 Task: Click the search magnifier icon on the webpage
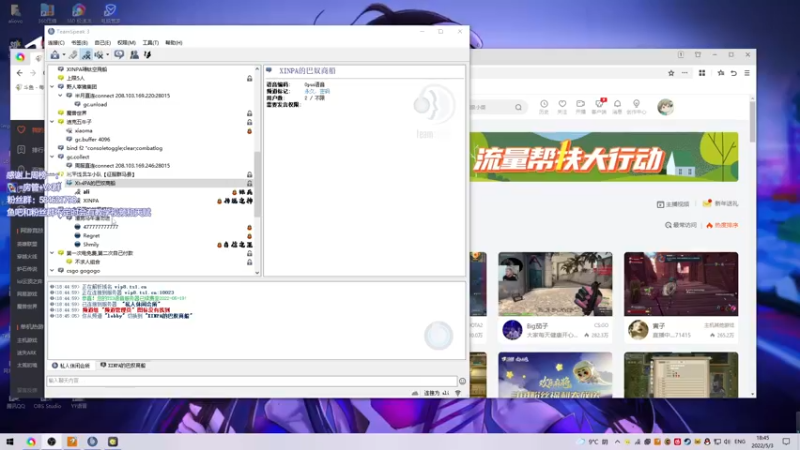518,107
